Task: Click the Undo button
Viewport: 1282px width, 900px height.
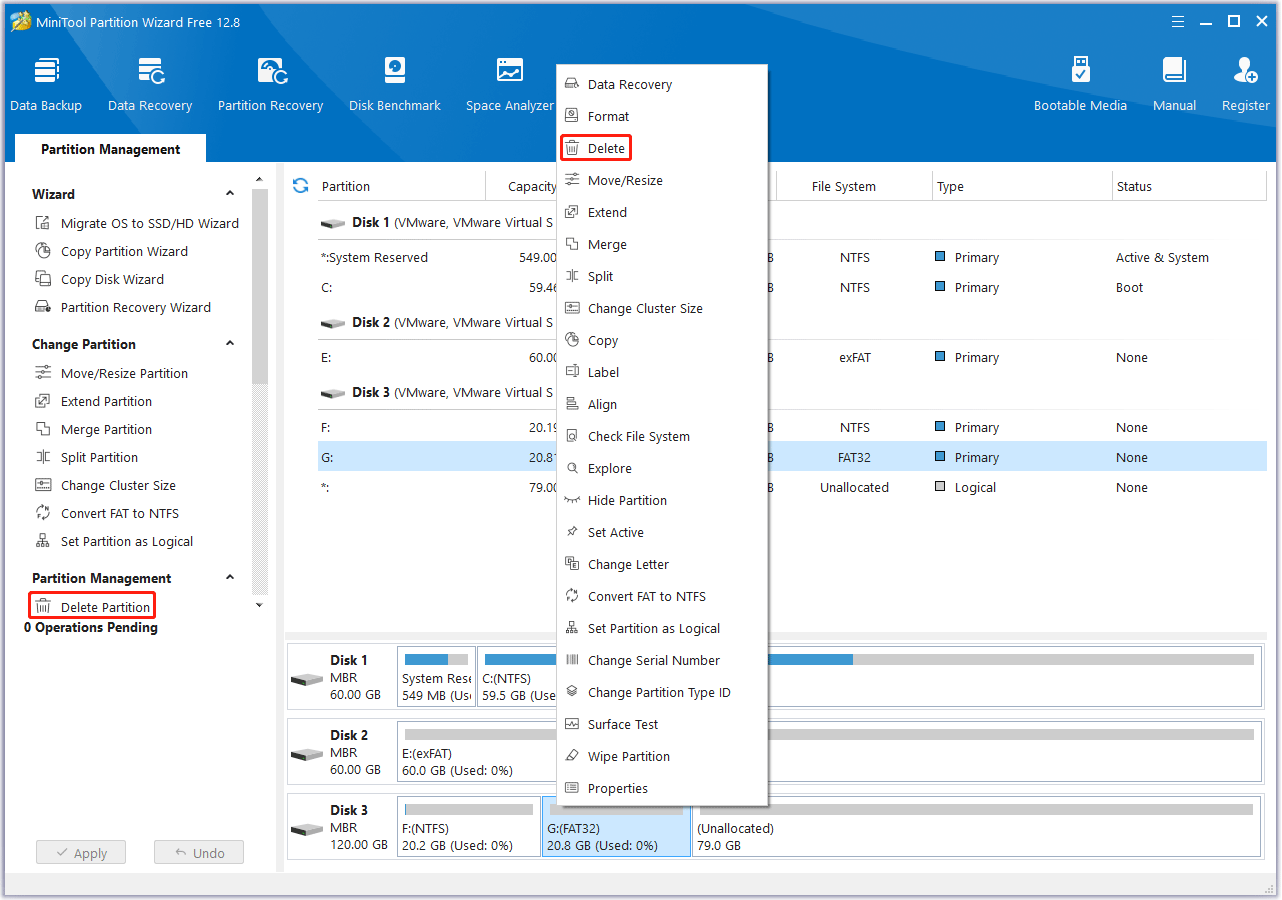Action: pos(199,853)
